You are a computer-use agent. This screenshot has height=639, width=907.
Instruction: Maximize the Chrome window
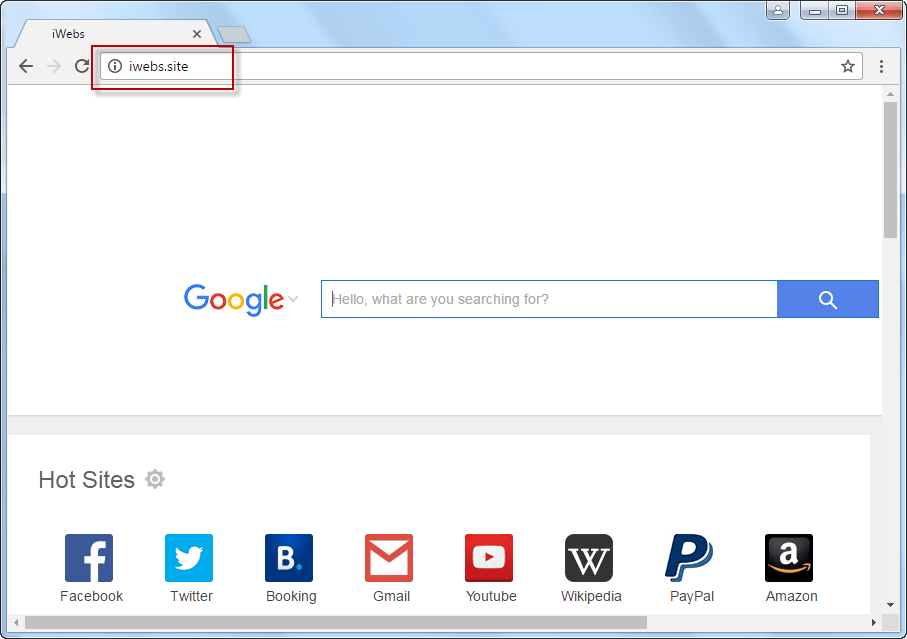point(842,10)
